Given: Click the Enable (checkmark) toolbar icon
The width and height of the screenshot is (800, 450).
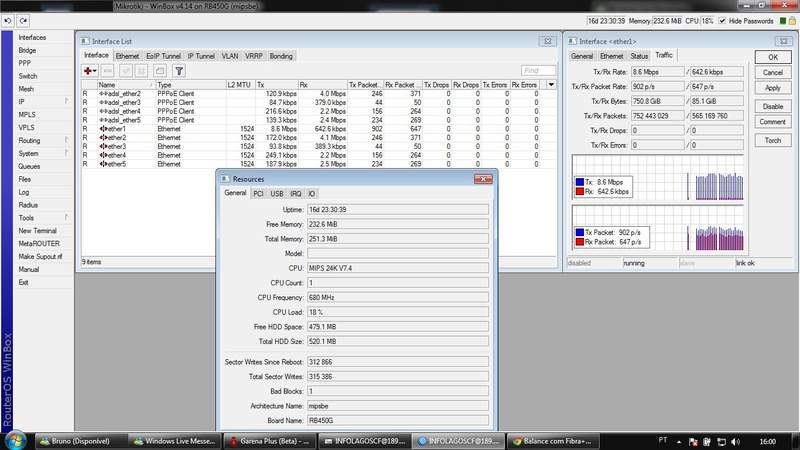Looking at the screenshot, I should 126,71.
